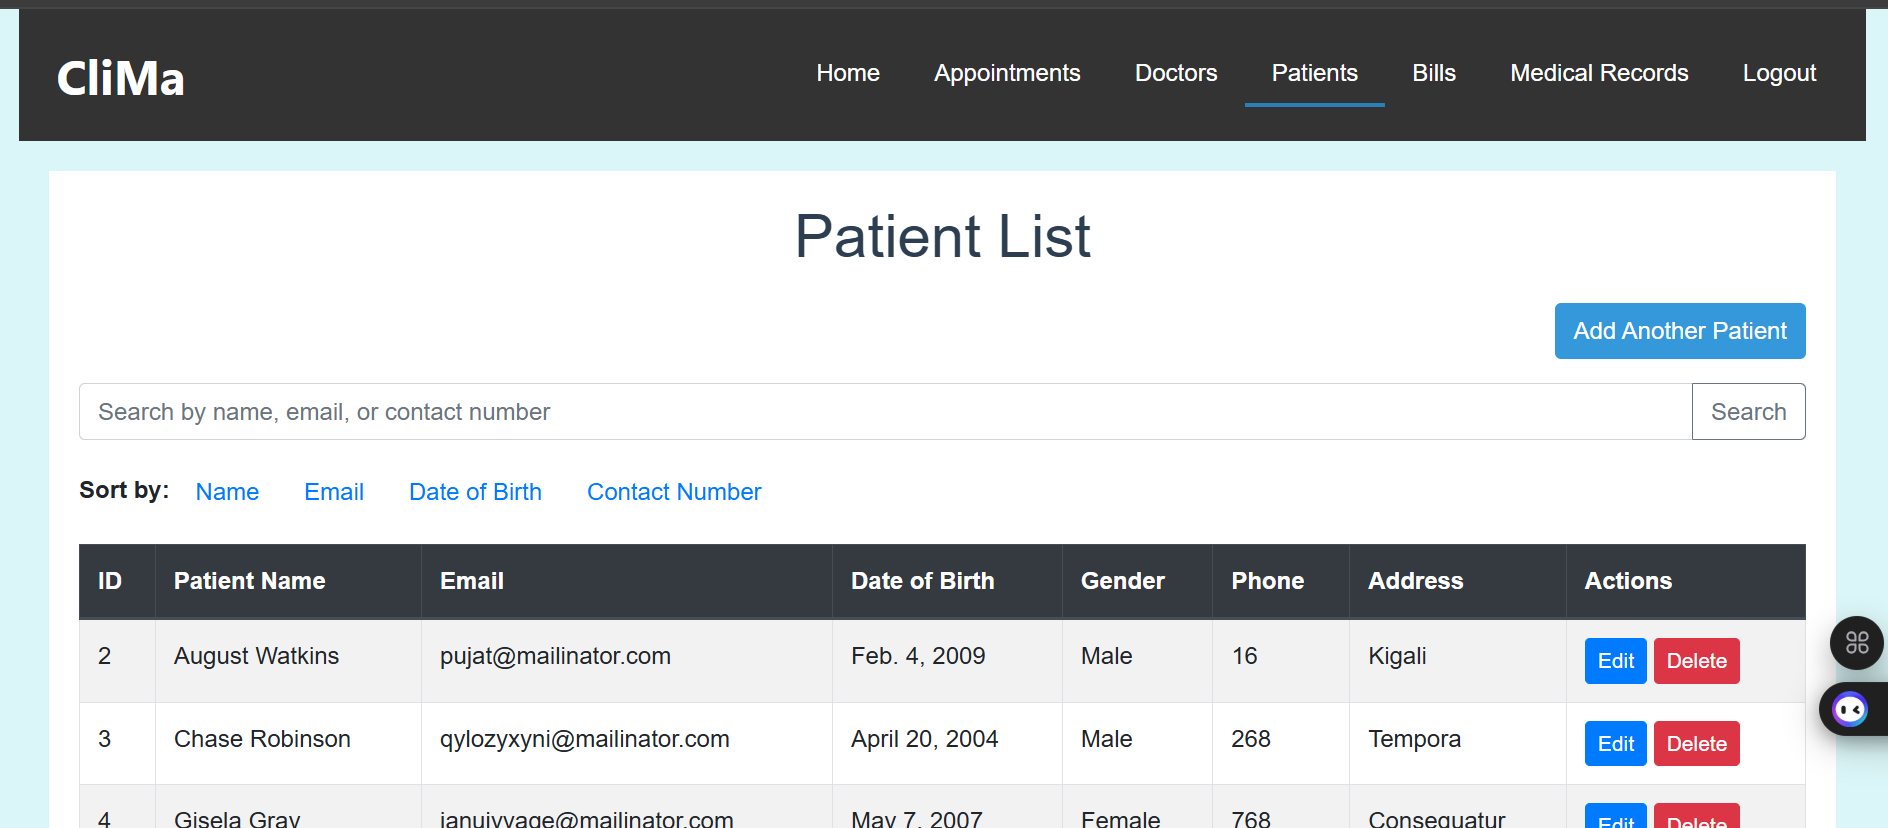Viewport: 1888px width, 828px height.
Task: Navigate to Bills
Action: point(1434,73)
